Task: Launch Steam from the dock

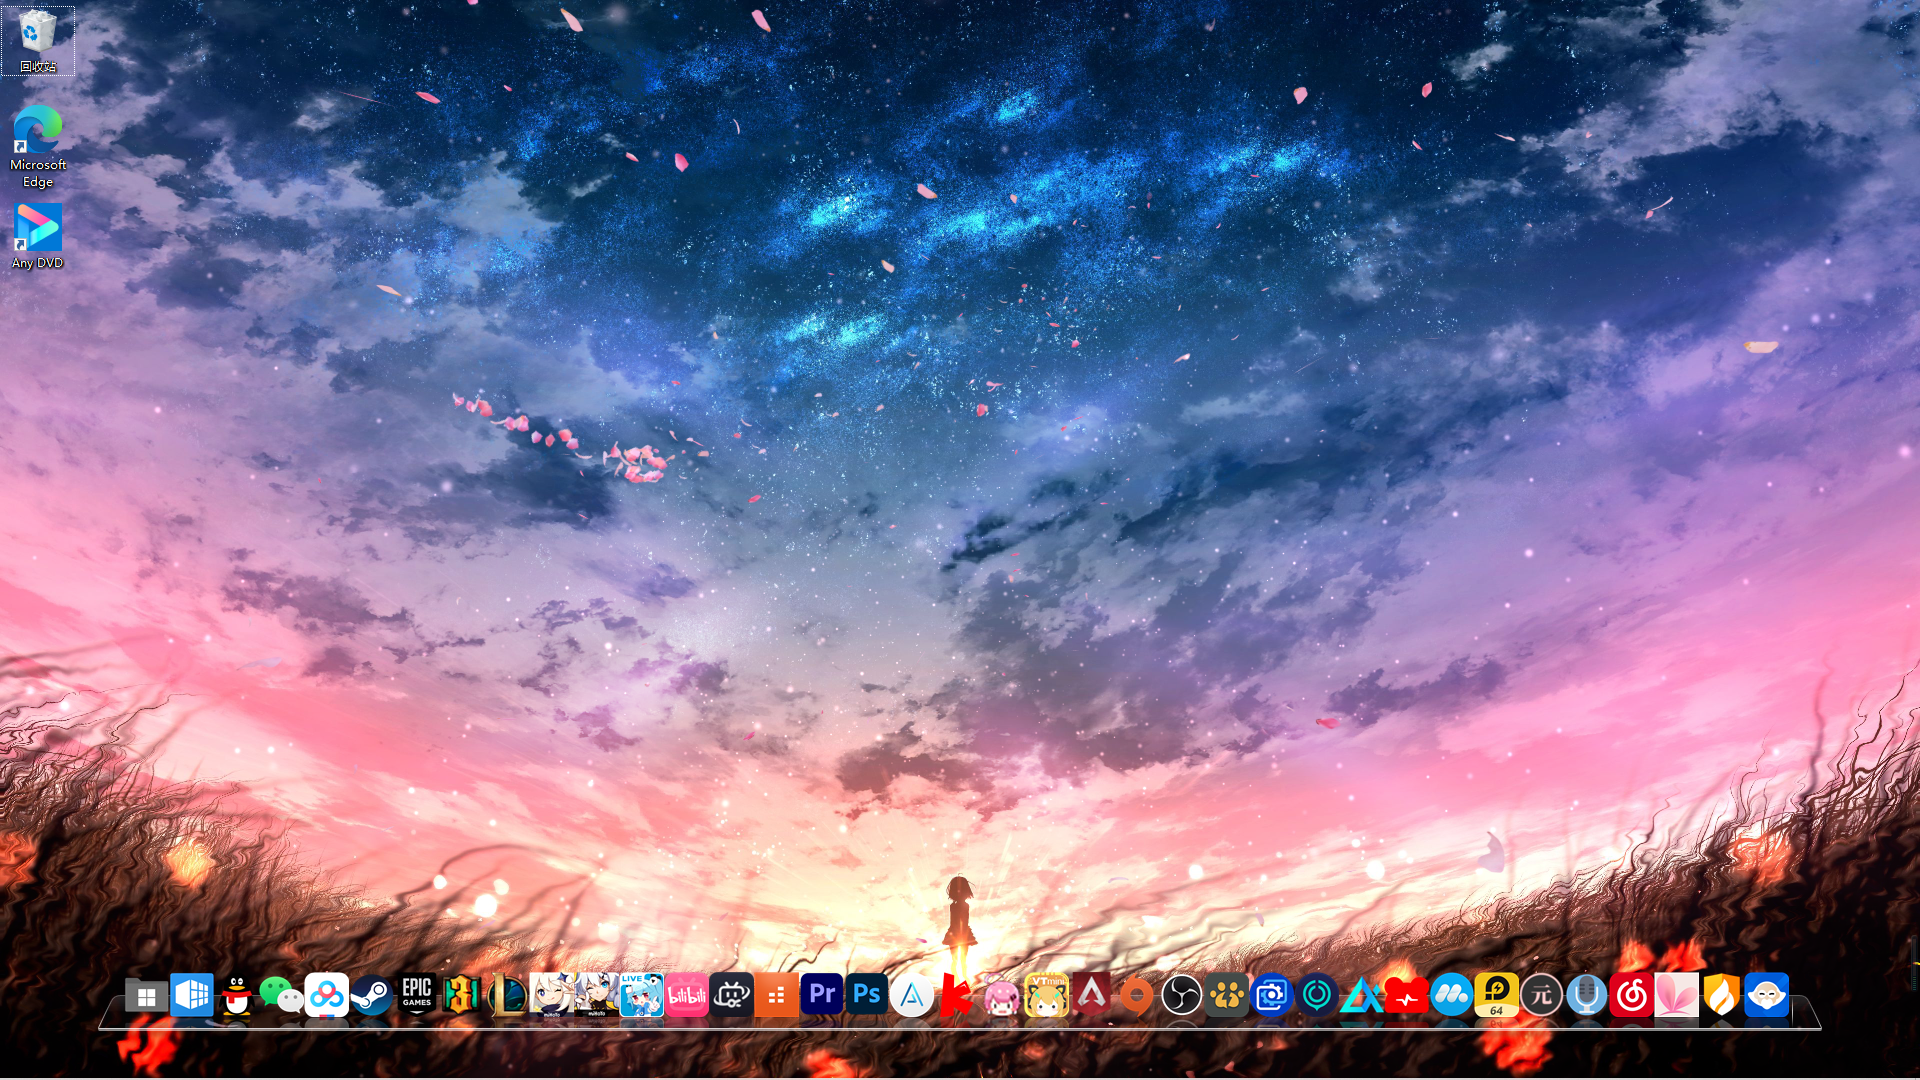Action: tap(371, 996)
